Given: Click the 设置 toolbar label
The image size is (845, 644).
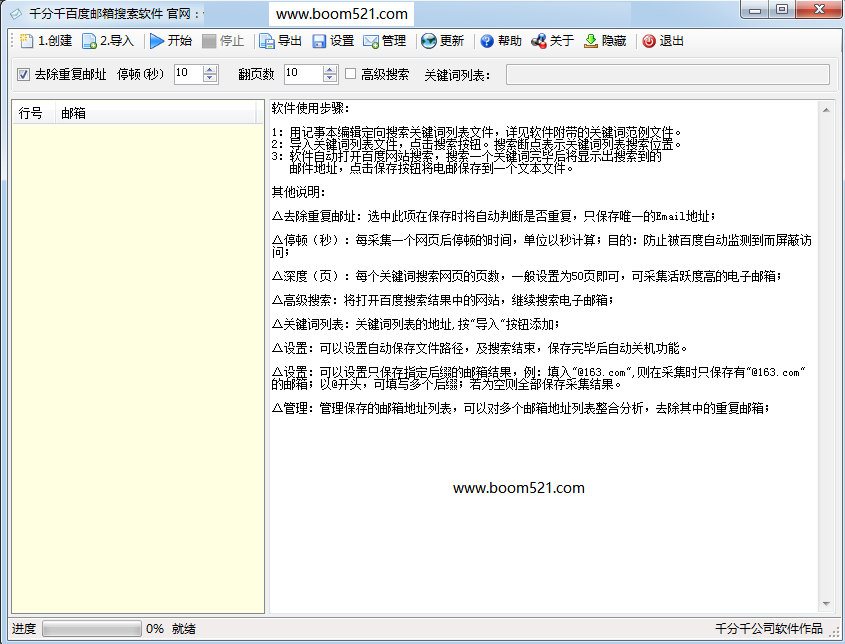Looking at the screenshot, I should click(x=342, y=41).
